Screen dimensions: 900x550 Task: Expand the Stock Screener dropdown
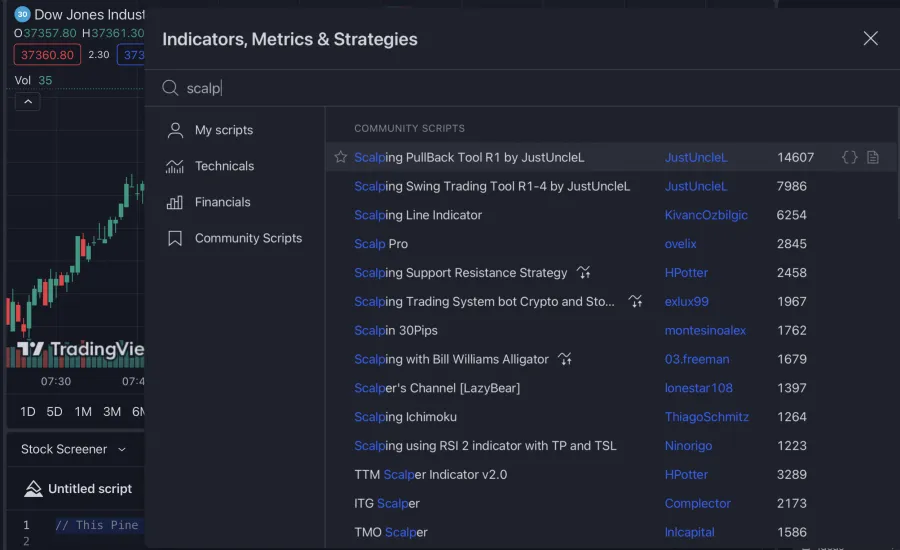[74, 449]
